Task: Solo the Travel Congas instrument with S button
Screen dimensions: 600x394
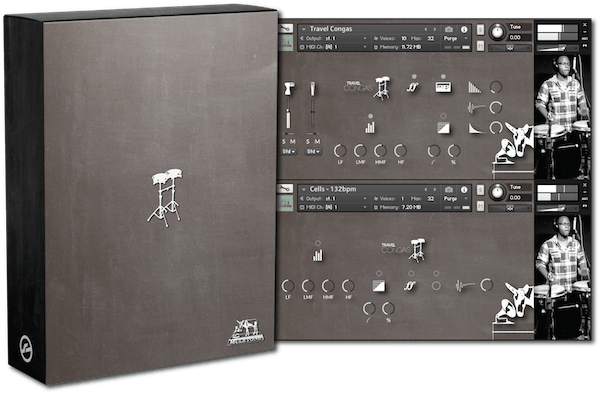Action: (x=480, y=29)
